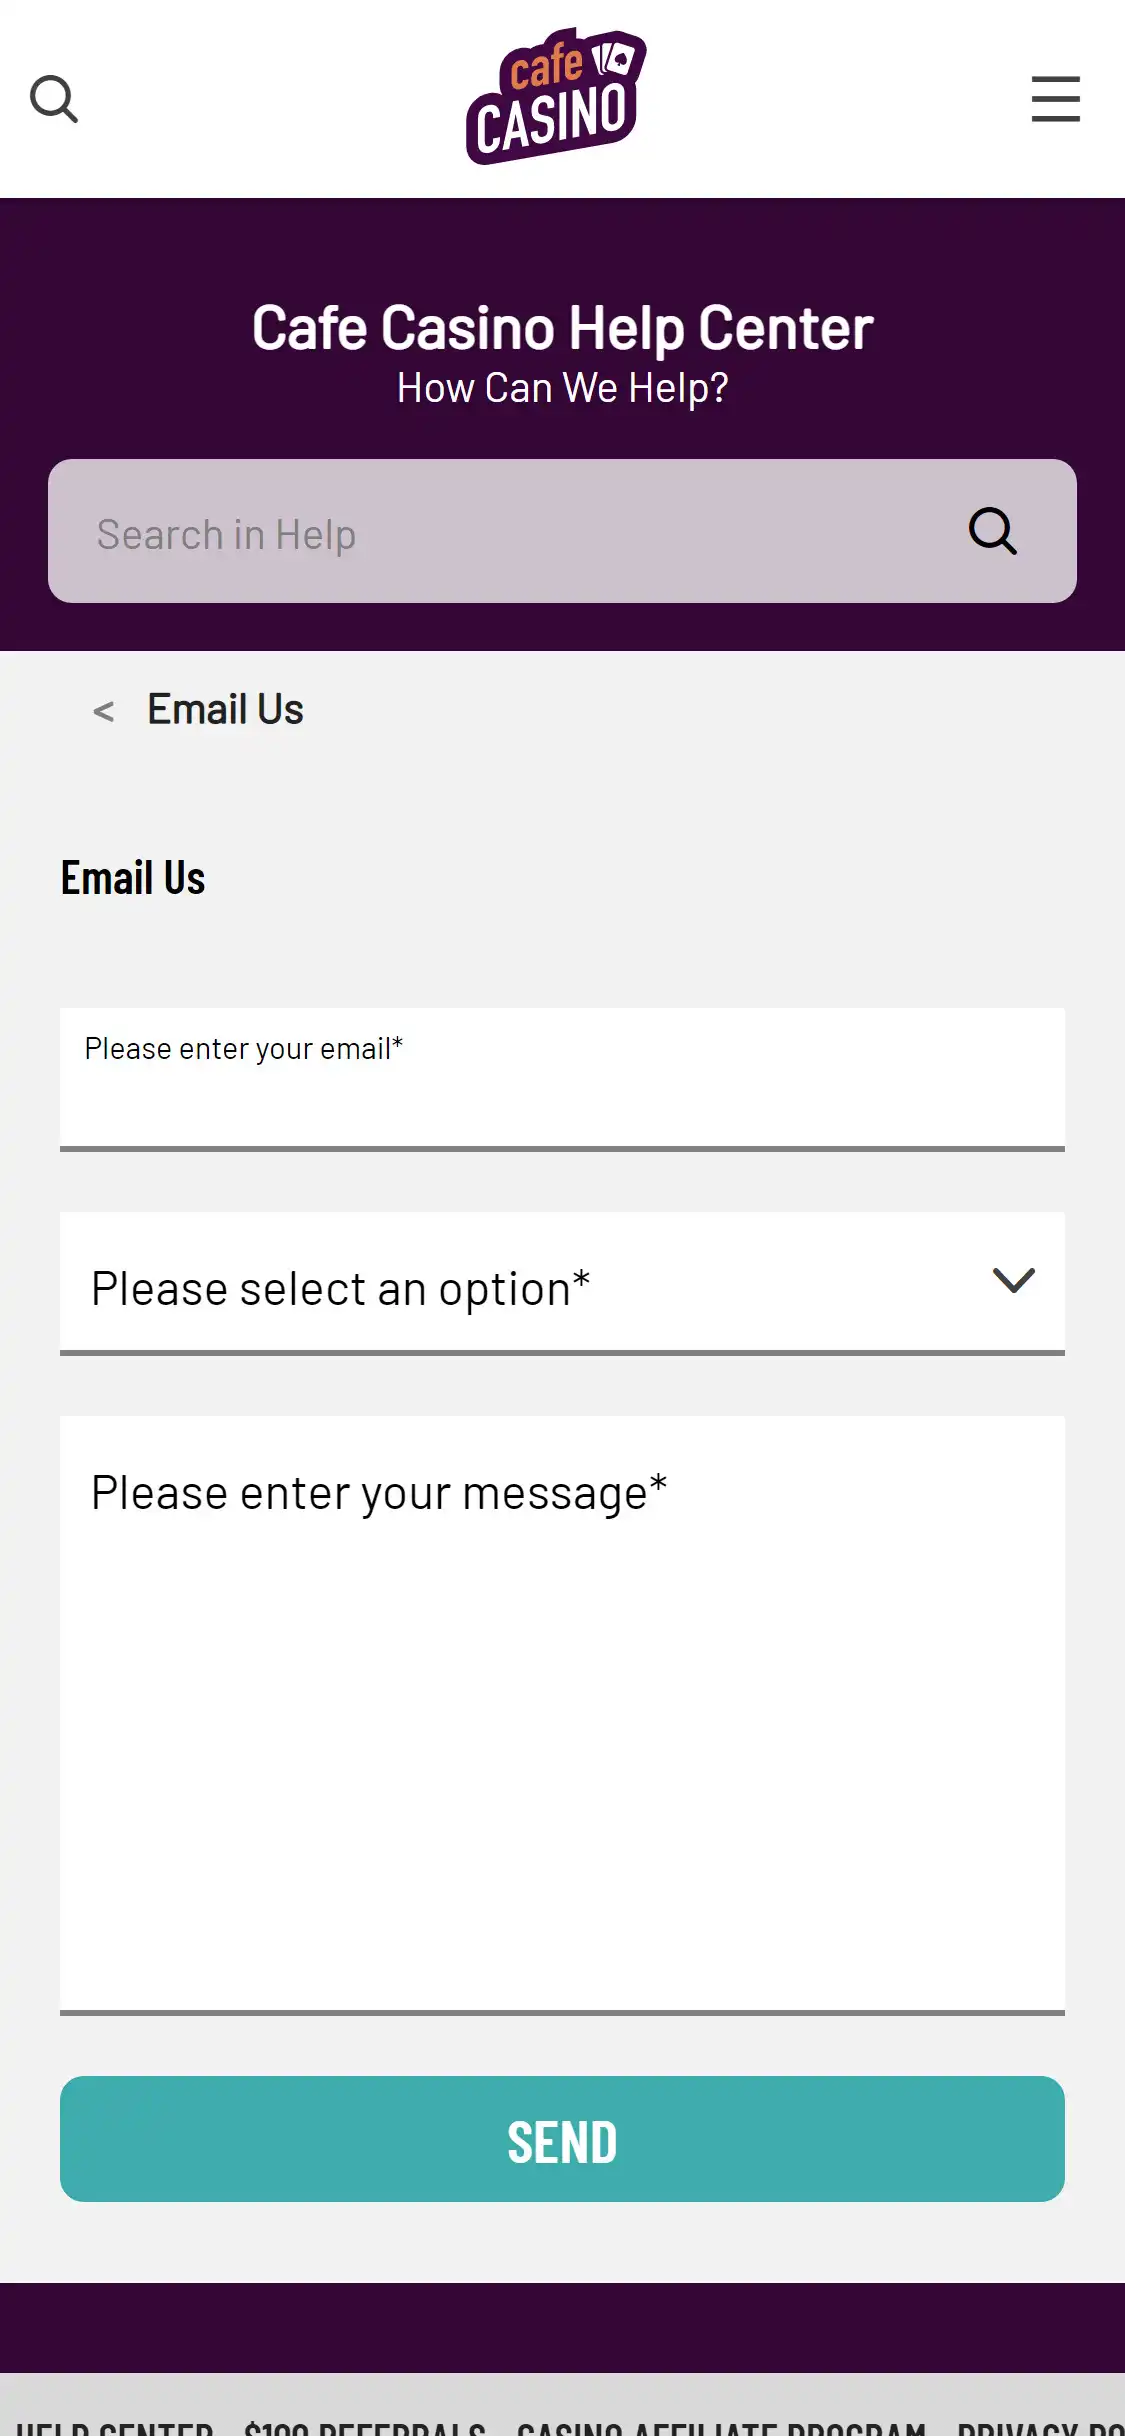Click the 'Email Us' breadcrumb link

[x=225, y=710]
